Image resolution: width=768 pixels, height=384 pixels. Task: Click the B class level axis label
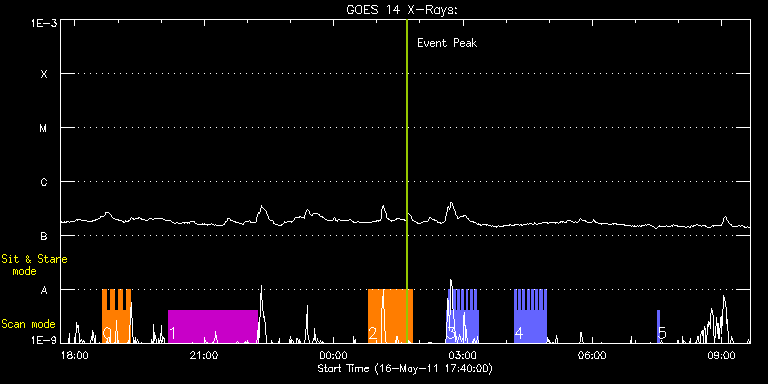(x=44, y=237)
